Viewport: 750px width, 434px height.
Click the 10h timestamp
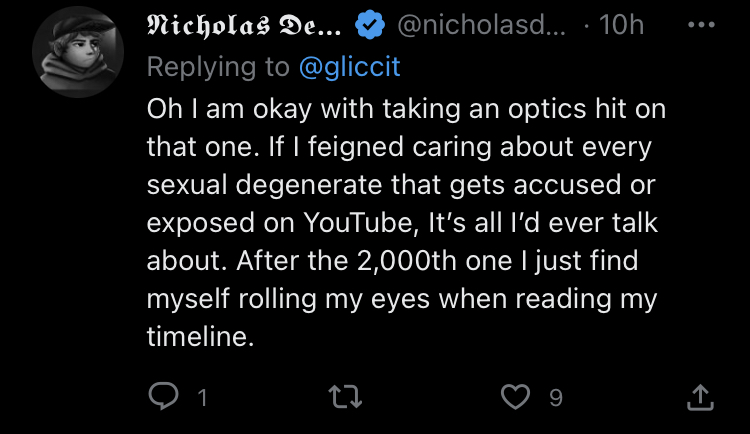tap(621, 24)
